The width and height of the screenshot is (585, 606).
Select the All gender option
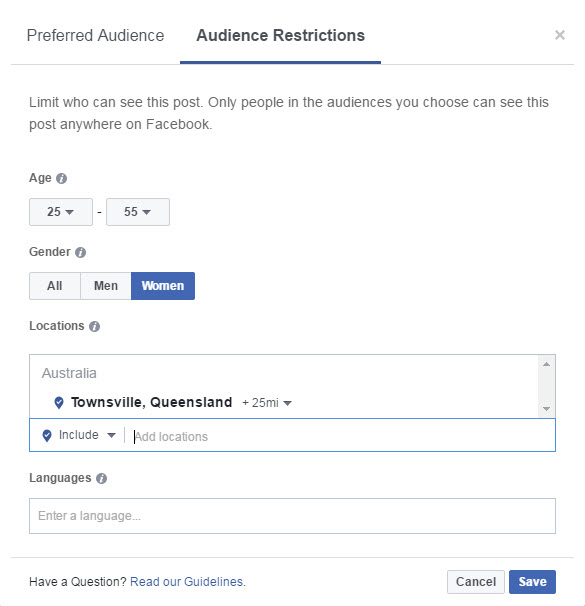click(55, 286)
